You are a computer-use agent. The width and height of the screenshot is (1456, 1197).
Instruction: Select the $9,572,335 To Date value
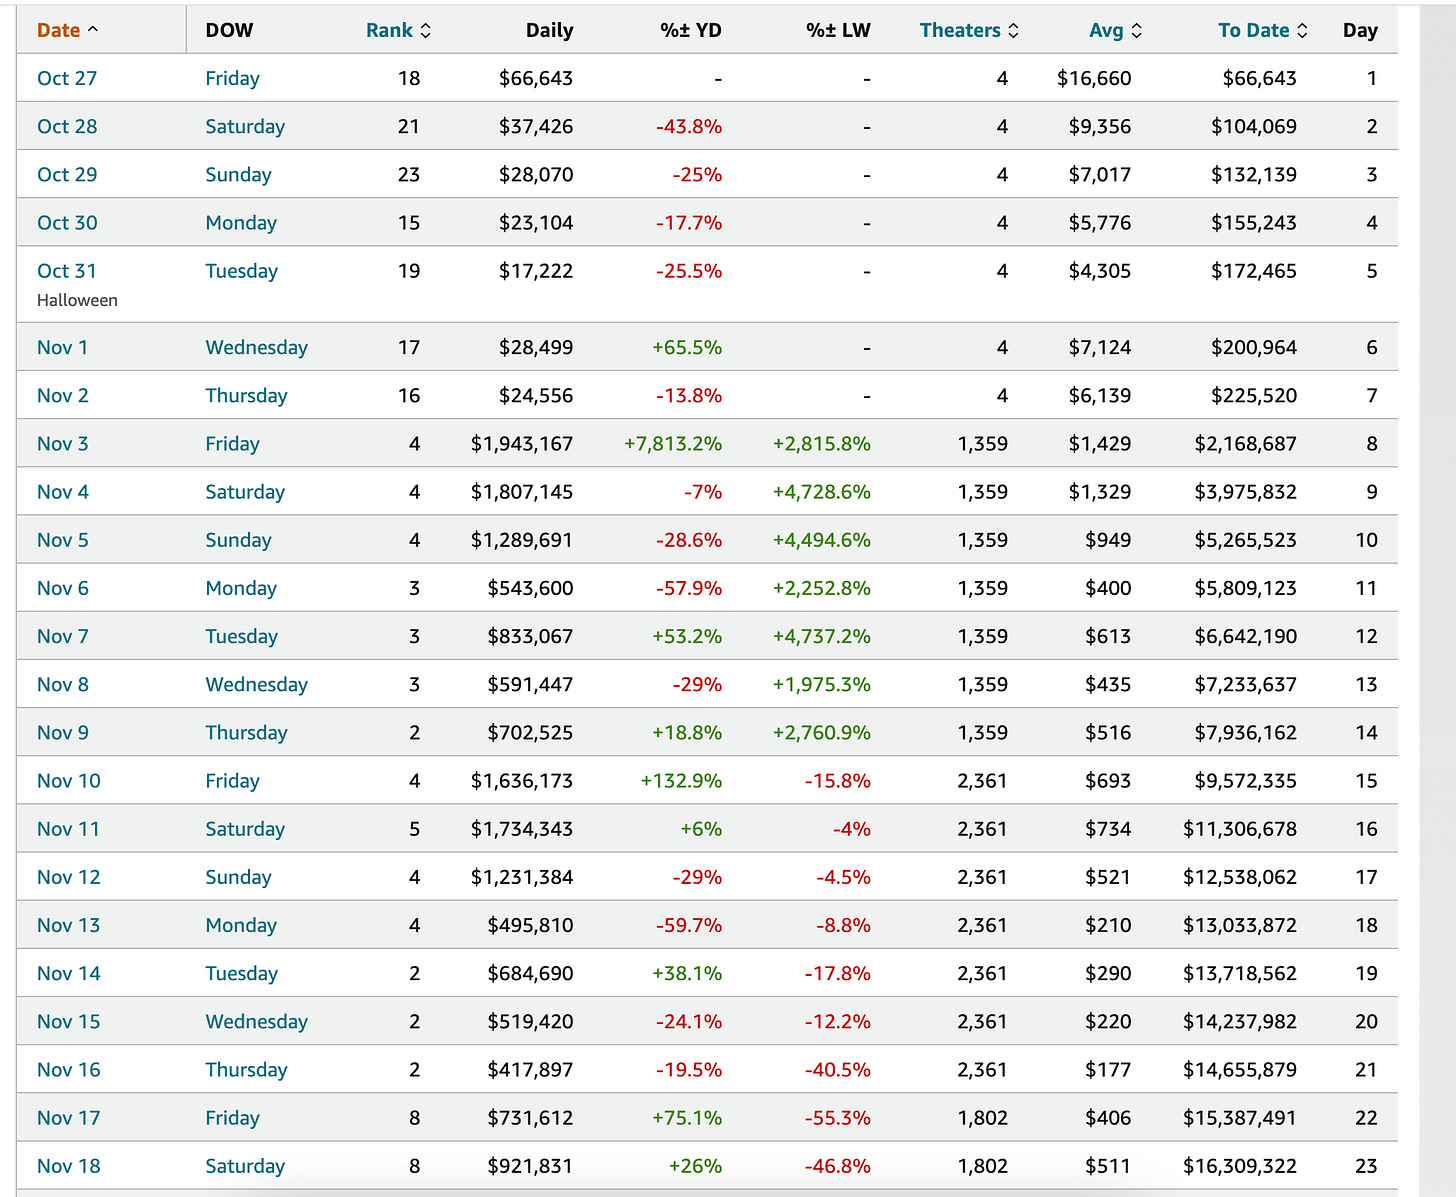[x=1245, y=780]
